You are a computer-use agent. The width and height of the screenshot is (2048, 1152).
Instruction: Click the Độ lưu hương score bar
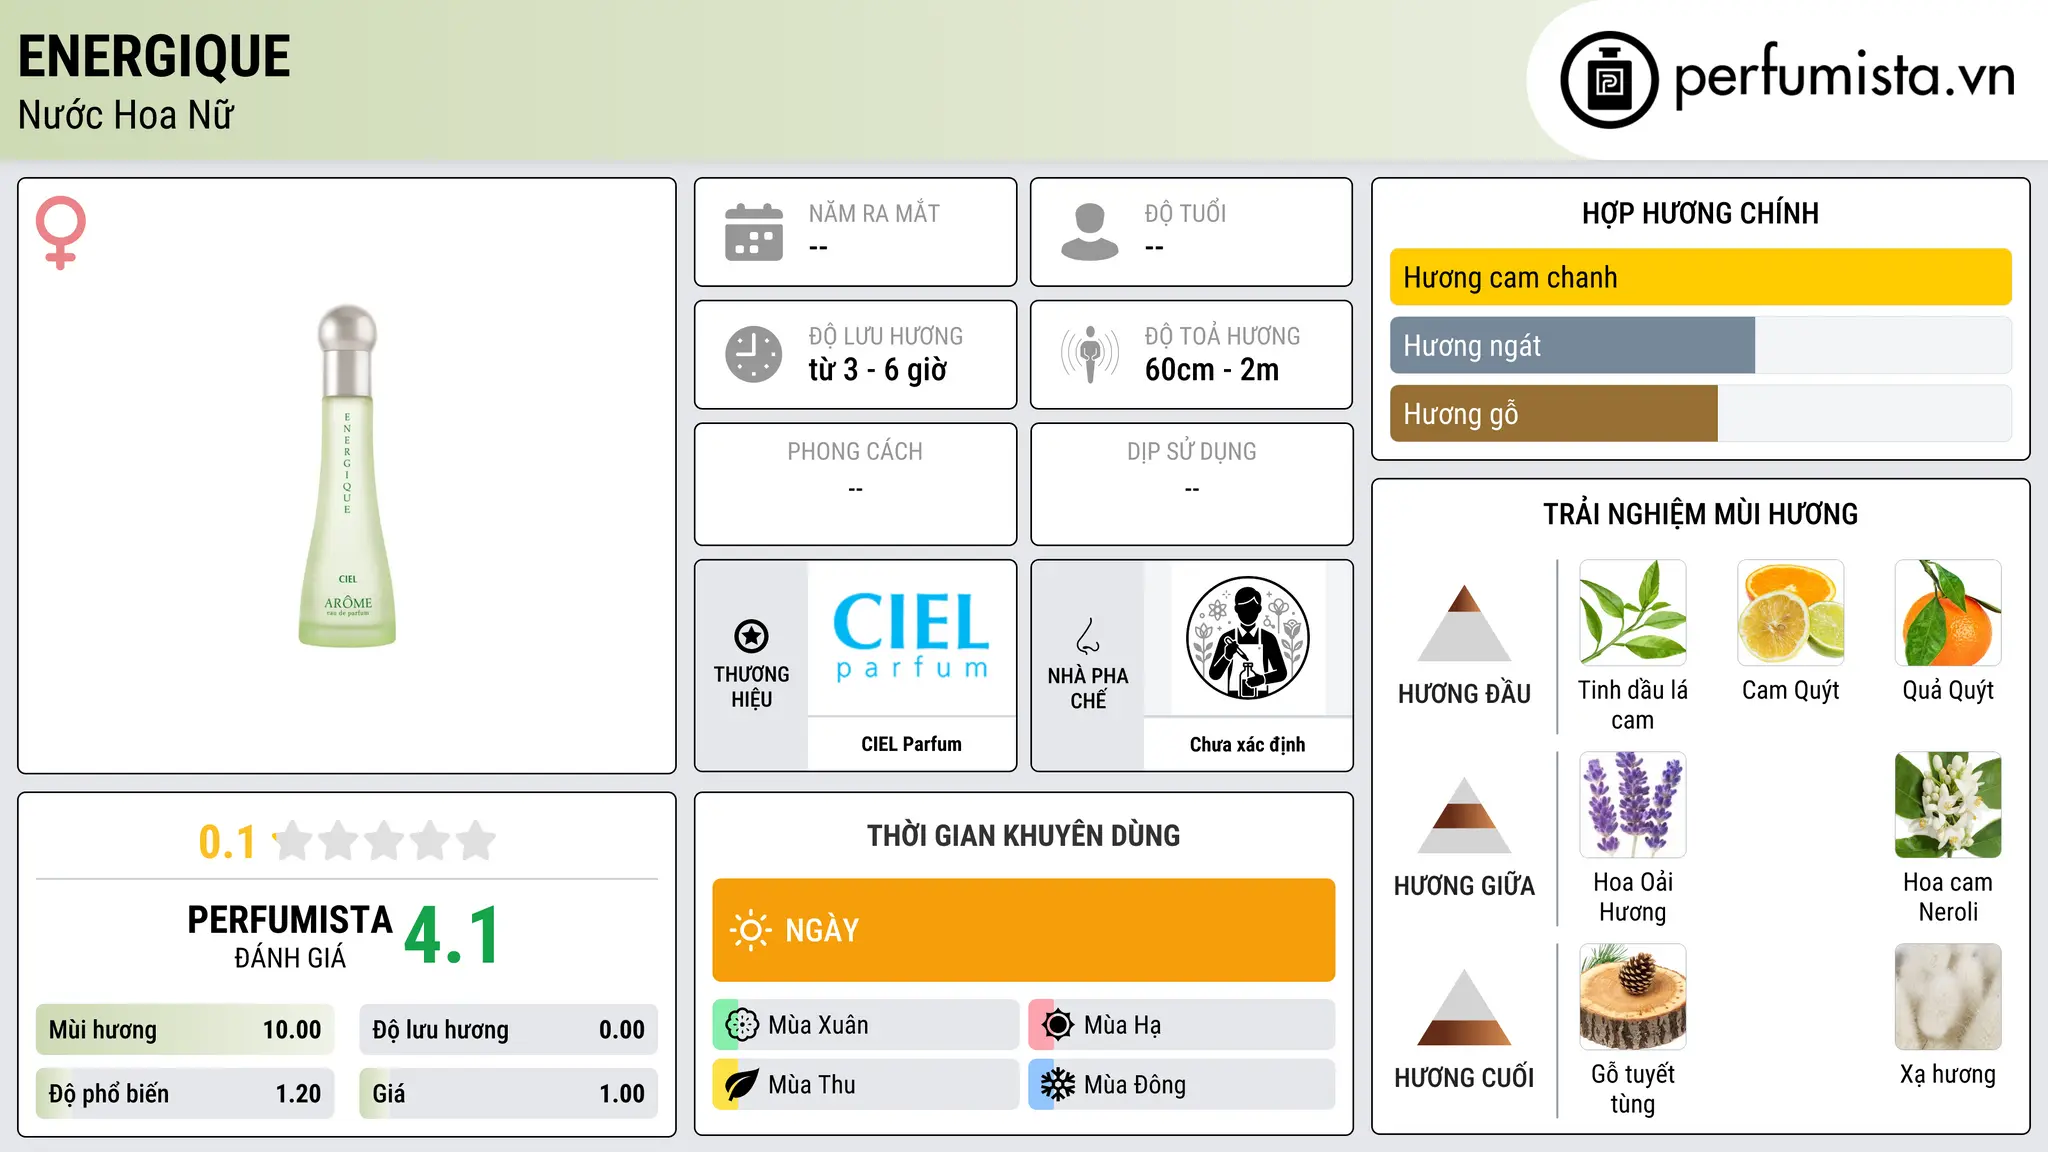point(508,1030)
